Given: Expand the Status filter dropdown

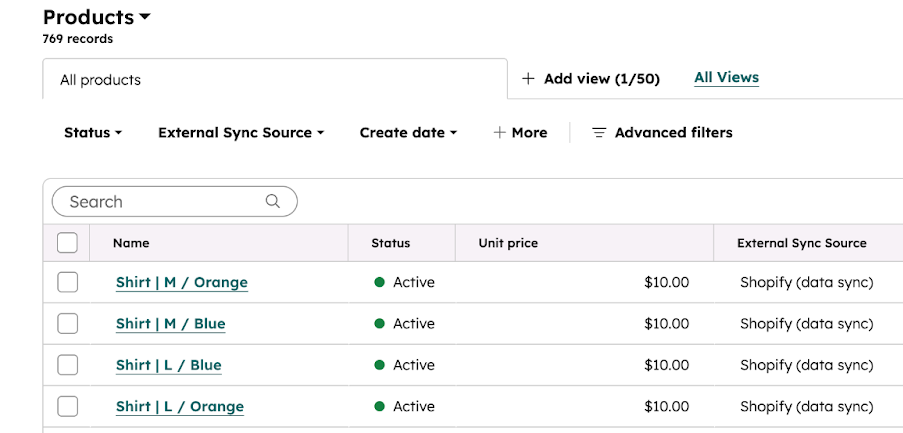Looking at the screenshot, I should [x=93, y=133].
